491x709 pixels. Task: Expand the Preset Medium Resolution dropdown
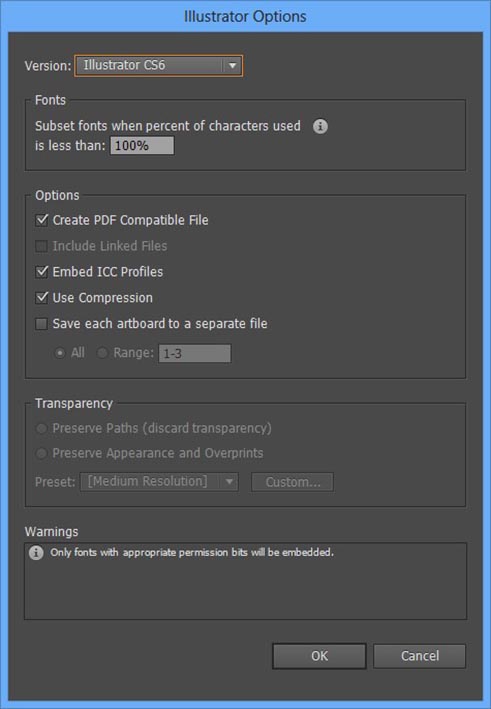pyautogui.click(x=159, y=482)
